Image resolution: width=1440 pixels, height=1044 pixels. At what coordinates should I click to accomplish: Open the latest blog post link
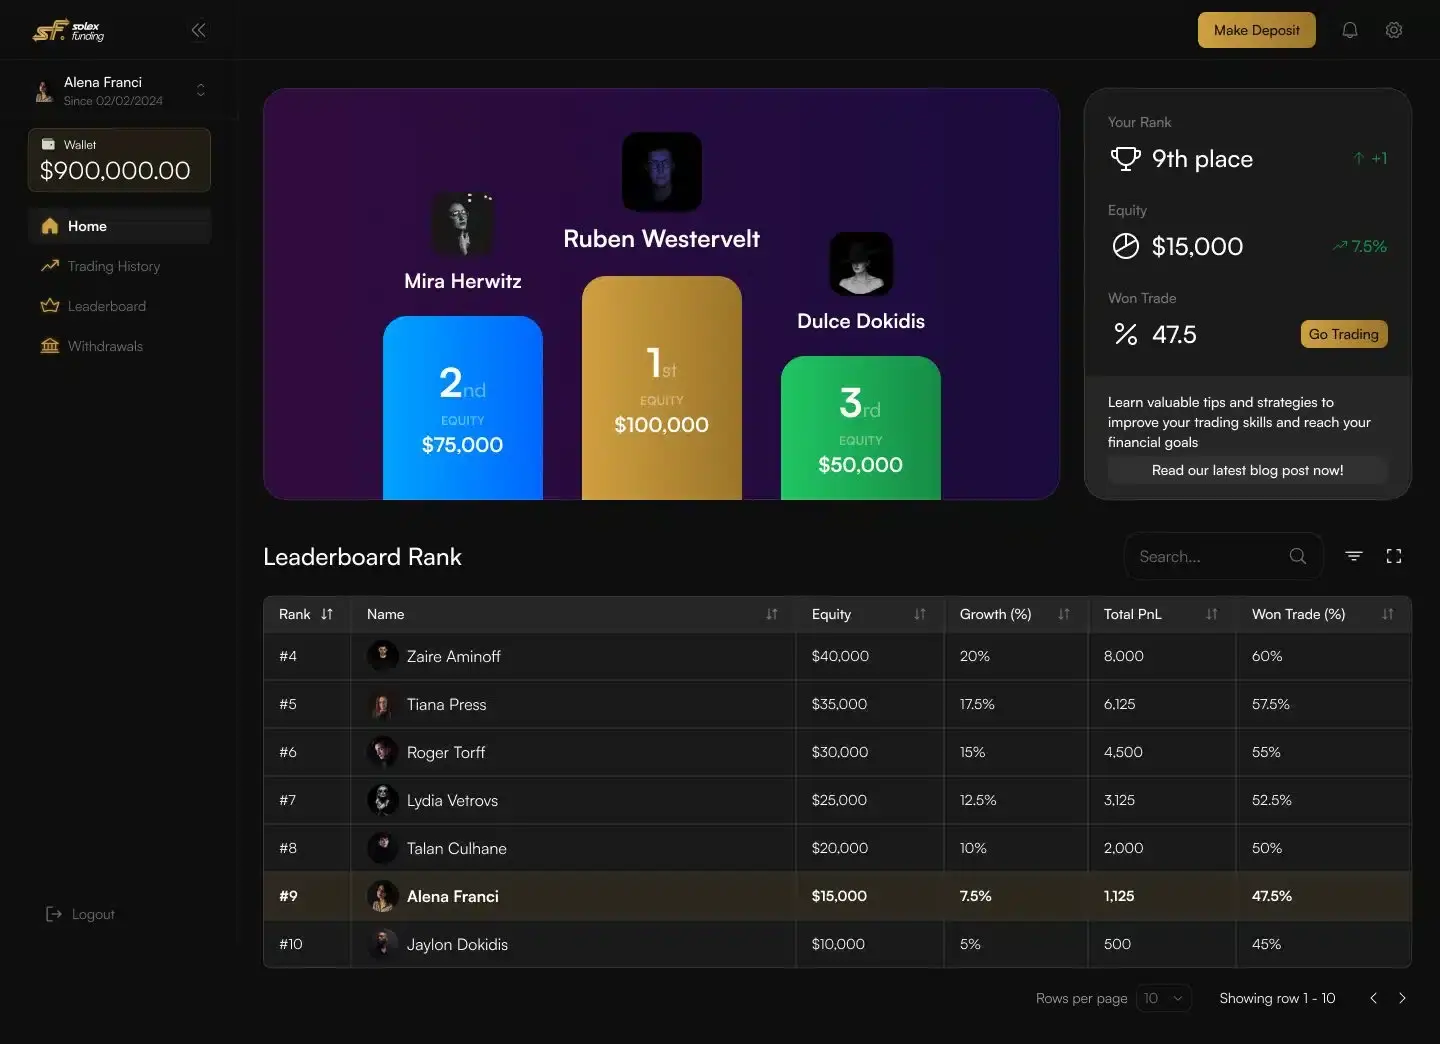[1247, 470]
